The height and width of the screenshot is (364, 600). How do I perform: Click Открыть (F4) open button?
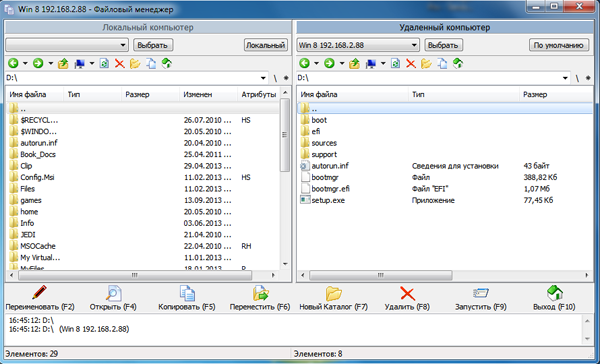[x=113, y=298]
